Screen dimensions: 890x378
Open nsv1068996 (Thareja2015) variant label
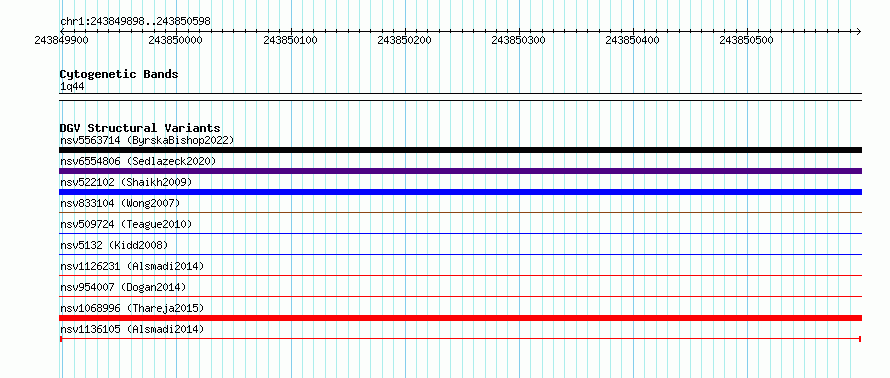point(132,308)
